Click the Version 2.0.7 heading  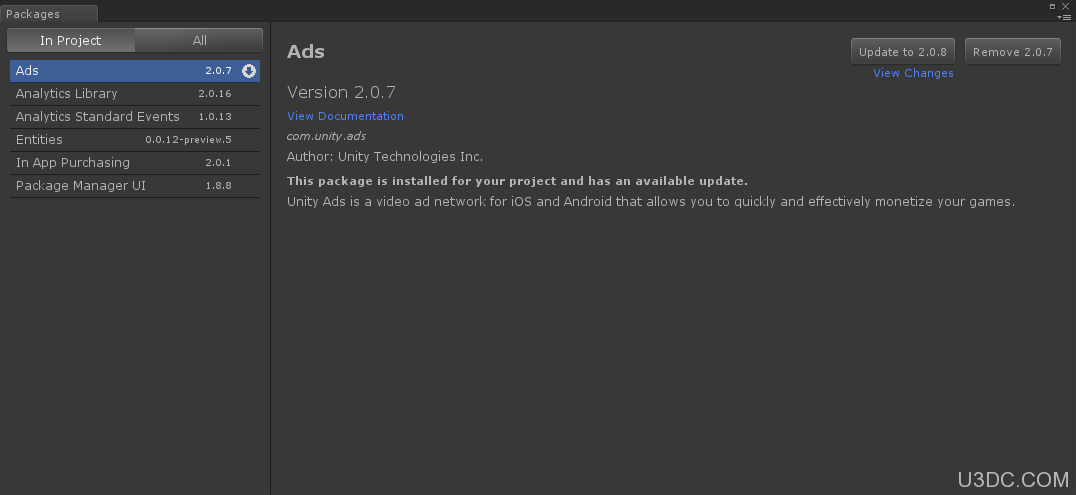click(x=341, y=92)
